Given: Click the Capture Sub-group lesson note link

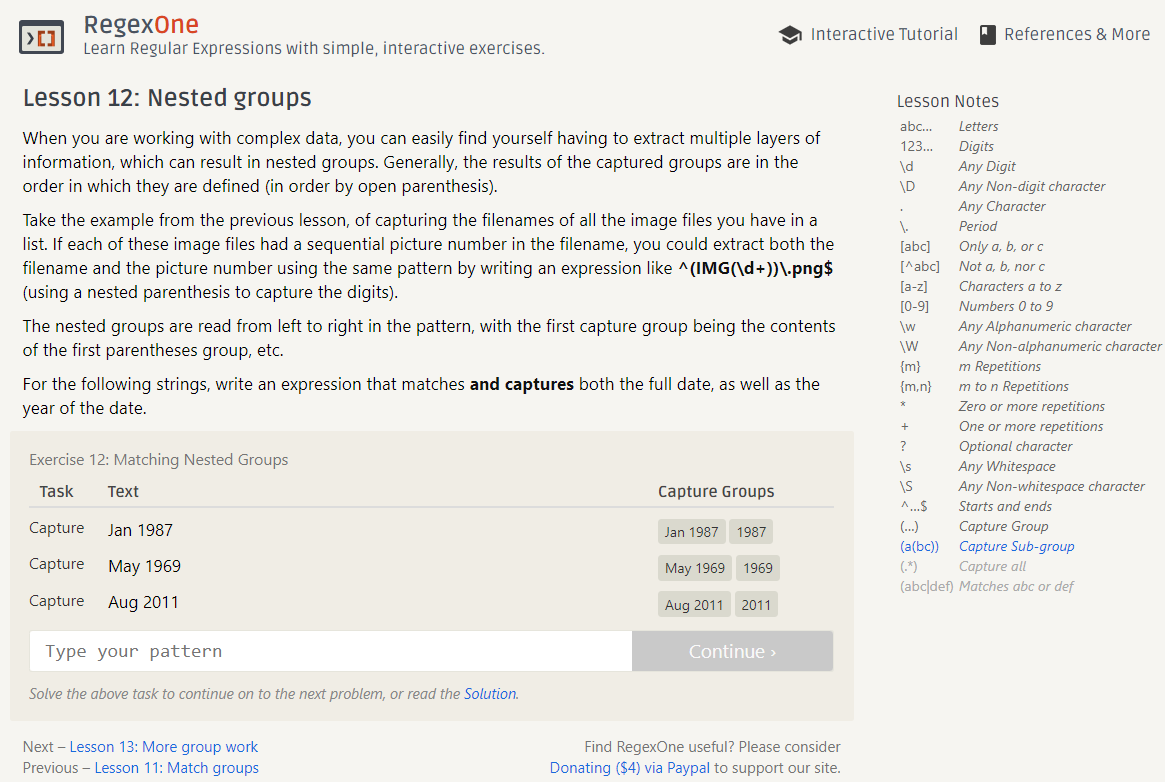Looking at the screenshot, I should tap(1016, 546).
